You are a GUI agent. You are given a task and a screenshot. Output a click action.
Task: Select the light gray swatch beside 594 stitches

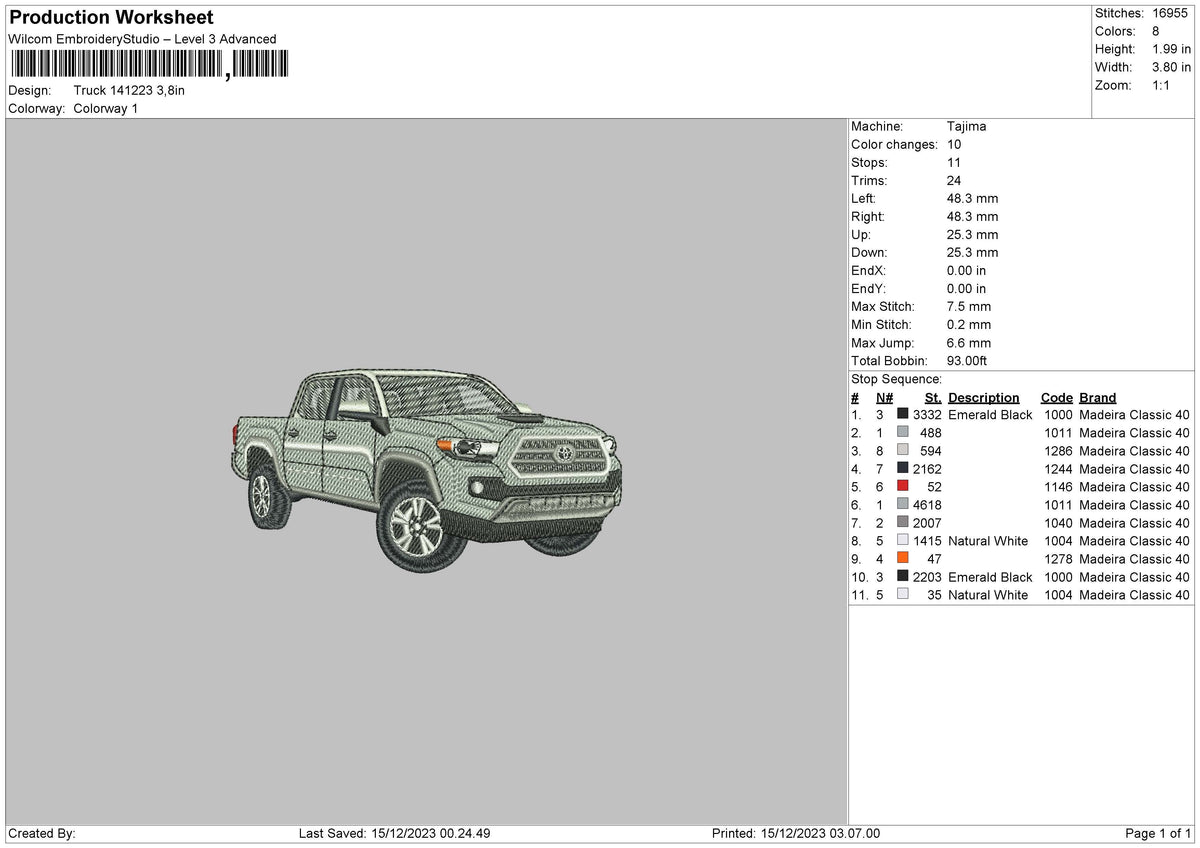(903, 450)
